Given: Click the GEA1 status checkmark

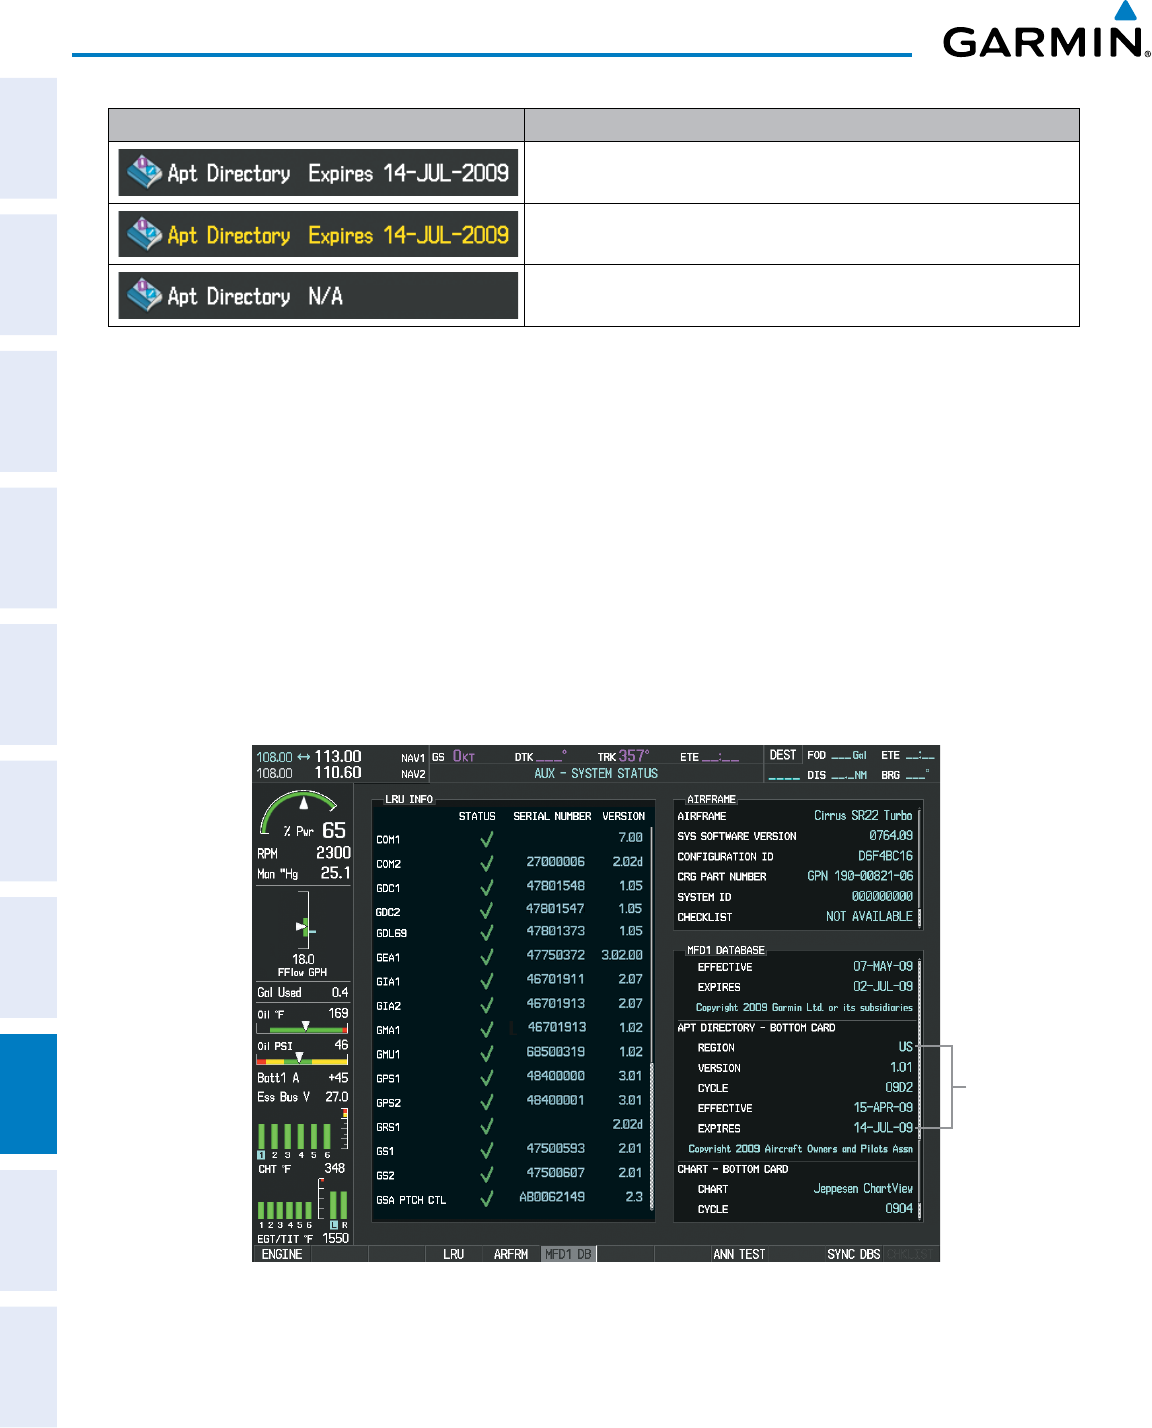Looking at the screenshot, I should tap(486, 957).
